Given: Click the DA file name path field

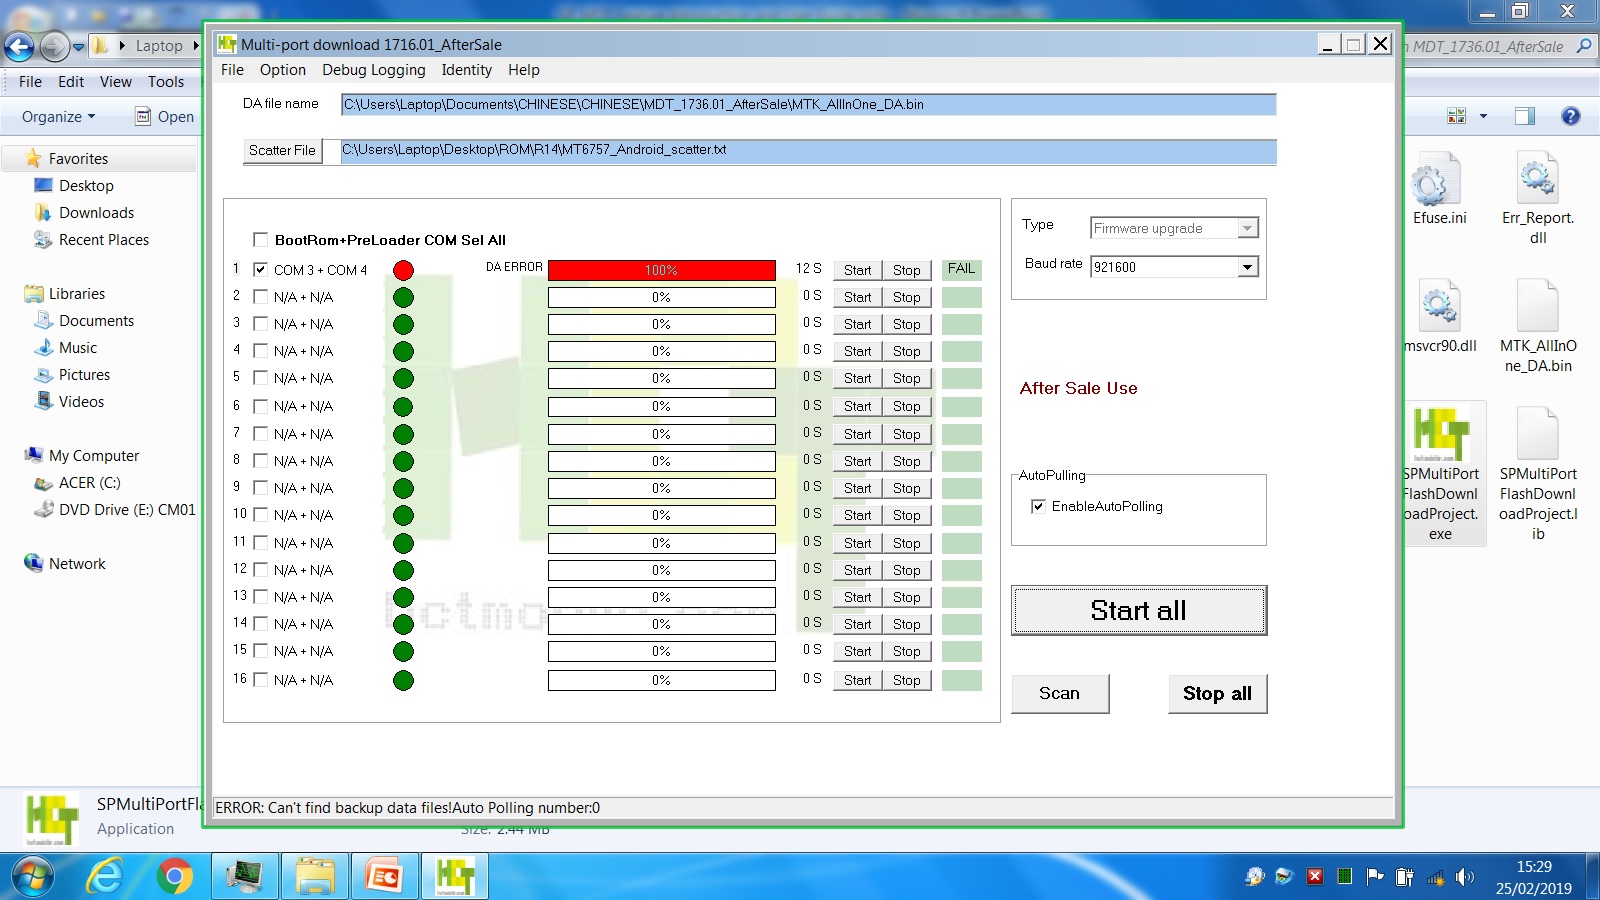Looking at the screenshot, I should click(808, 105).
